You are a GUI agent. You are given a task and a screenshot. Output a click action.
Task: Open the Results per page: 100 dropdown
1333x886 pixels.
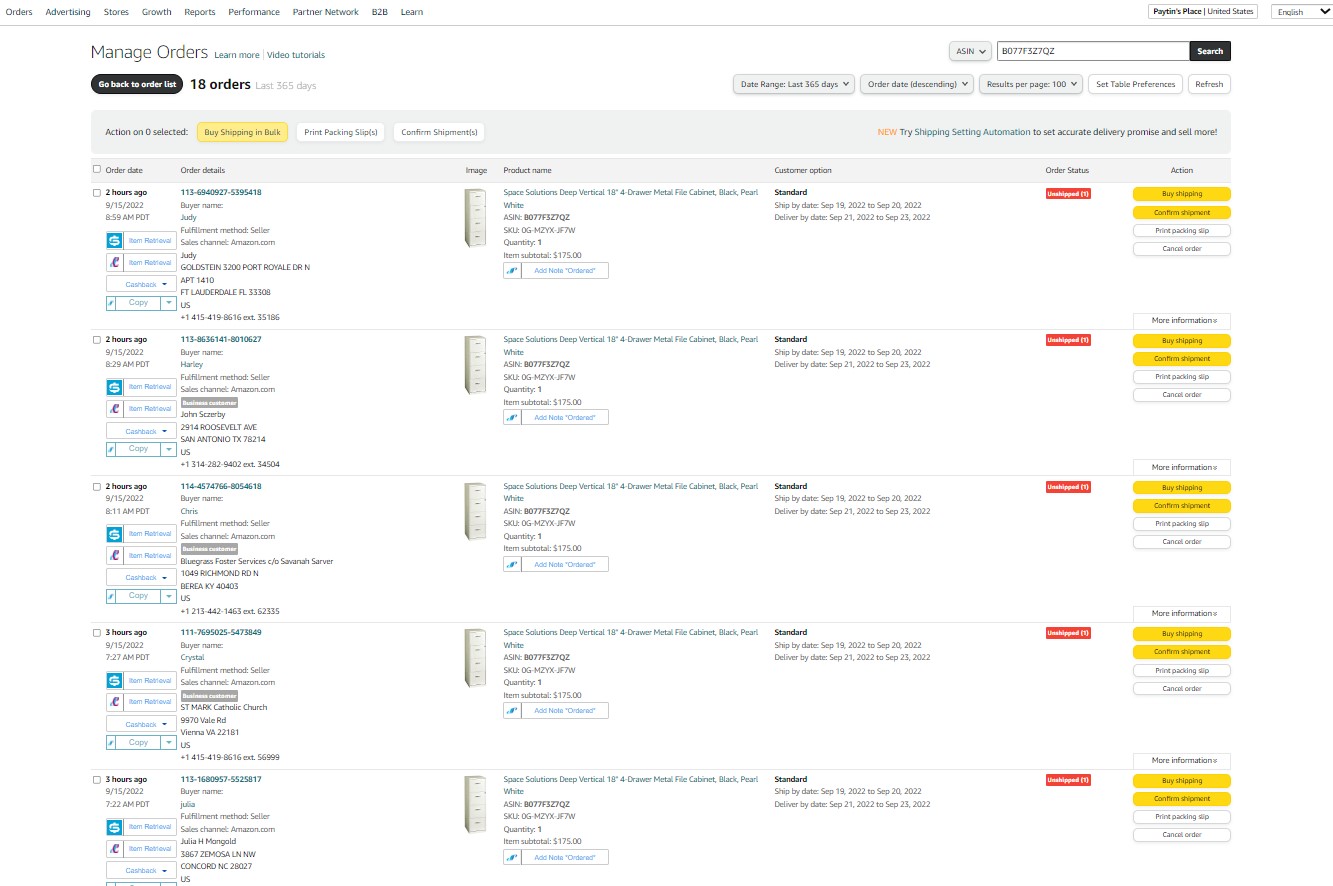coord(1031,84)
